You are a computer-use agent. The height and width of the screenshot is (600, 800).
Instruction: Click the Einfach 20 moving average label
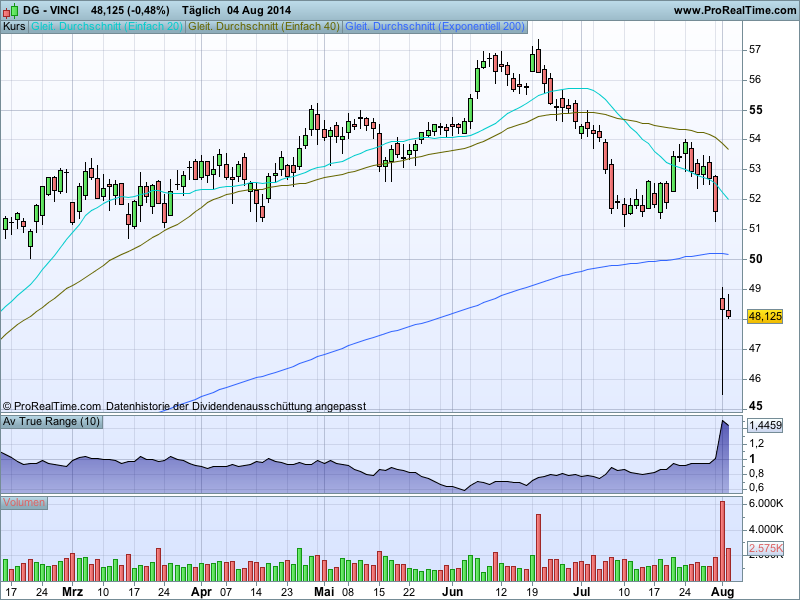(x=107, y=27)
